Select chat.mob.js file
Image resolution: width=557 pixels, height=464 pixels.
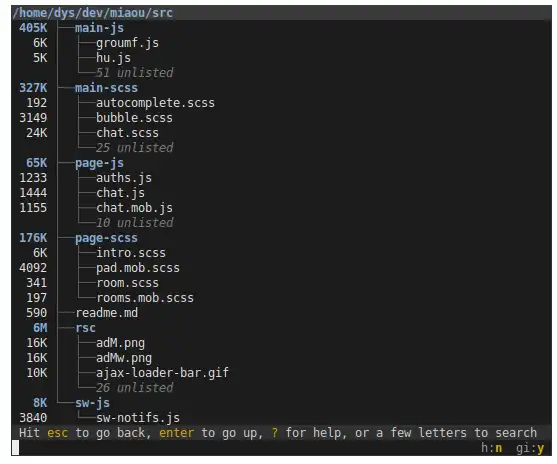pos(134,208)
